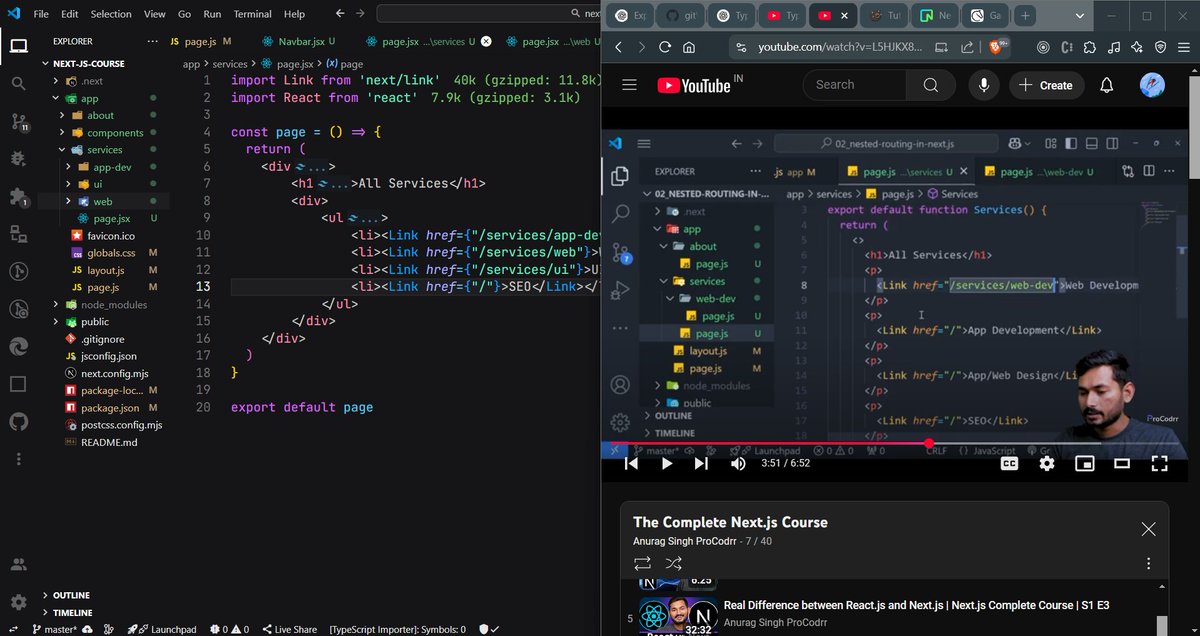Click the YouTube logo

pyautogui.click(x=693, y=85)
